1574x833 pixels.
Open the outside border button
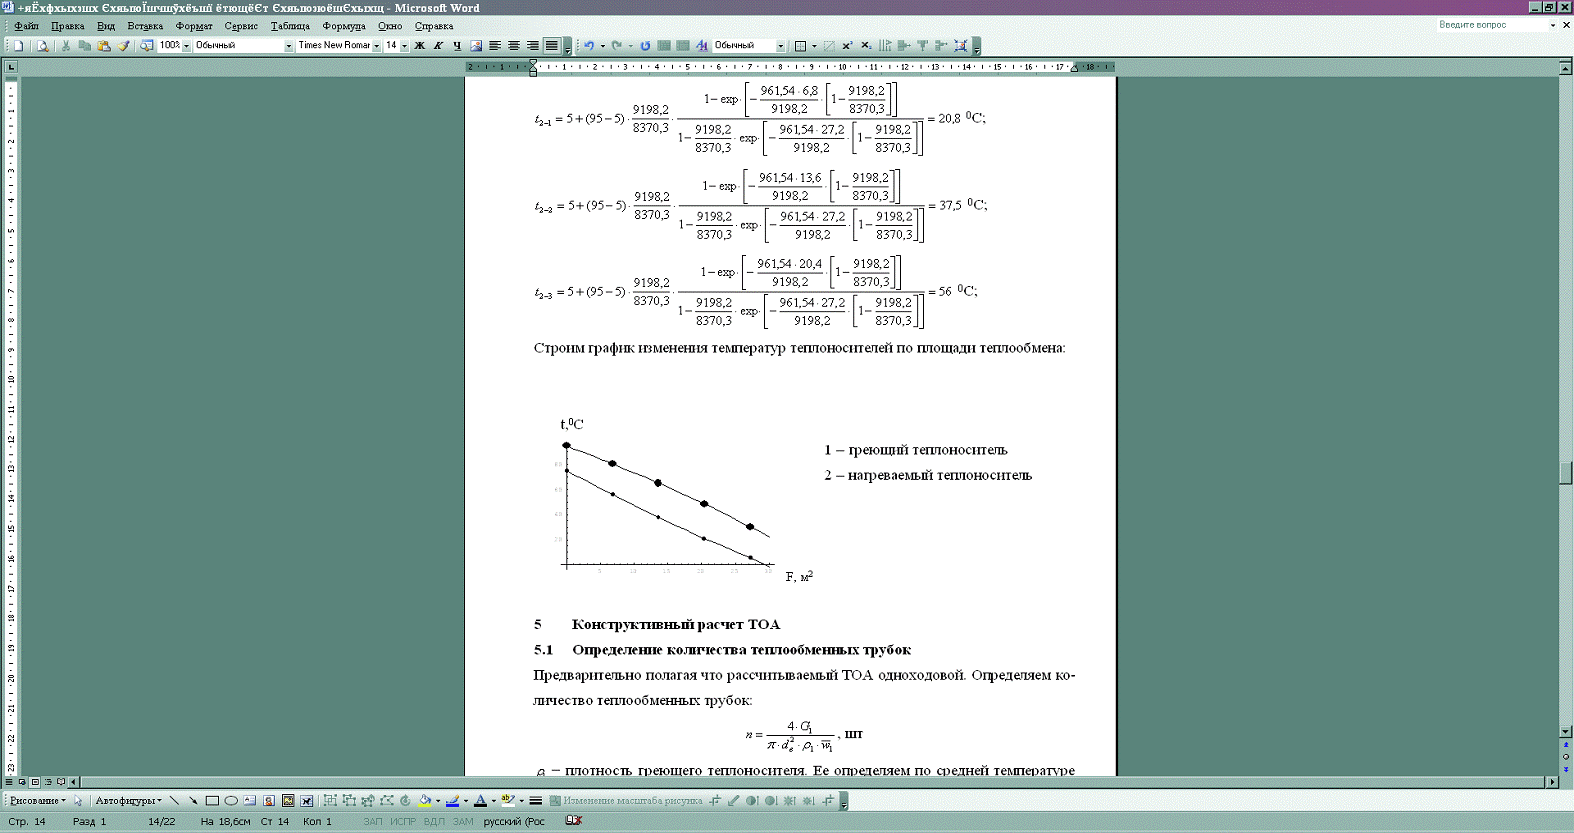(x=800, y=46)
